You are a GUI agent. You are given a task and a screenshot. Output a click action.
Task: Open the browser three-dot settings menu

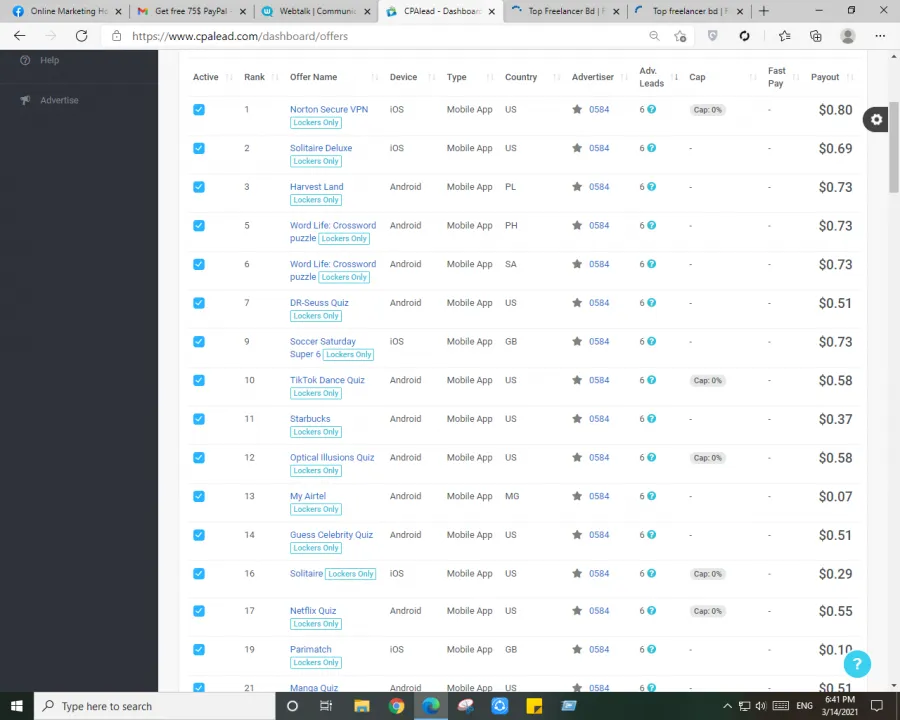[880, 36]
